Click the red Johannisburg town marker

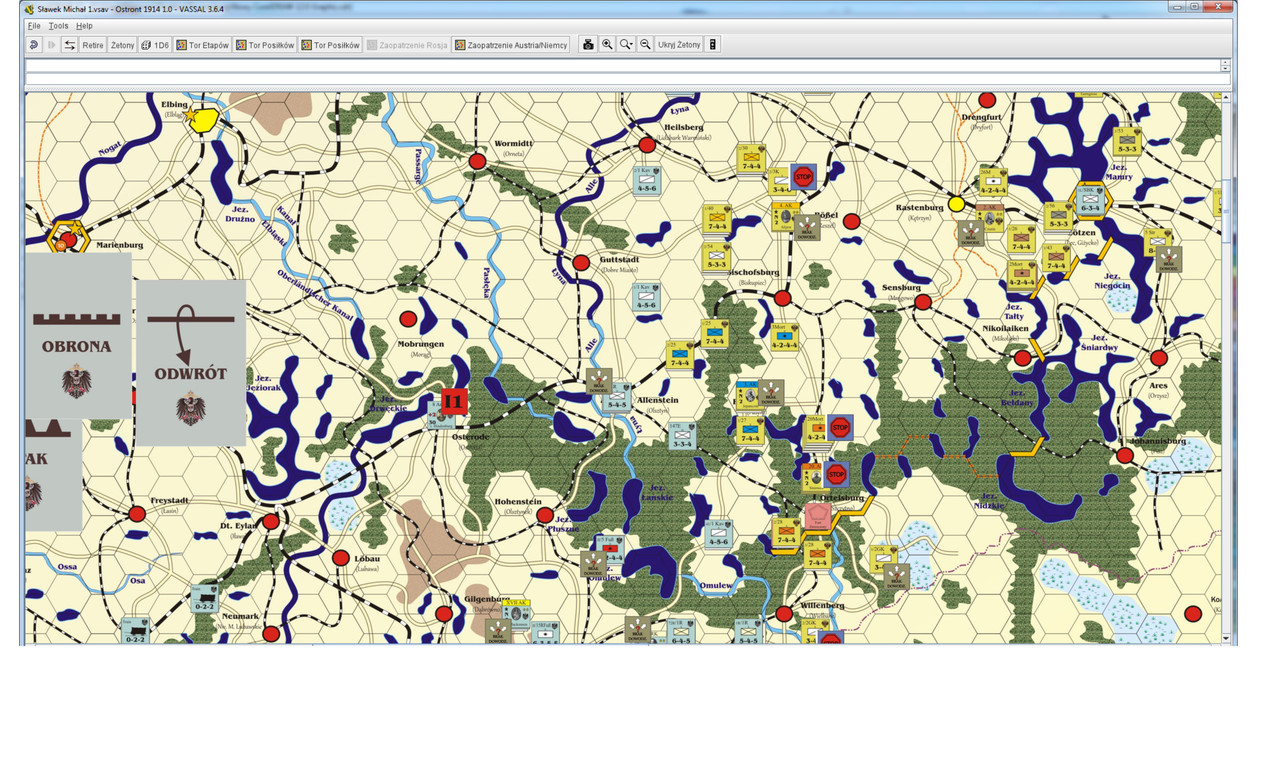(1125, 456)
